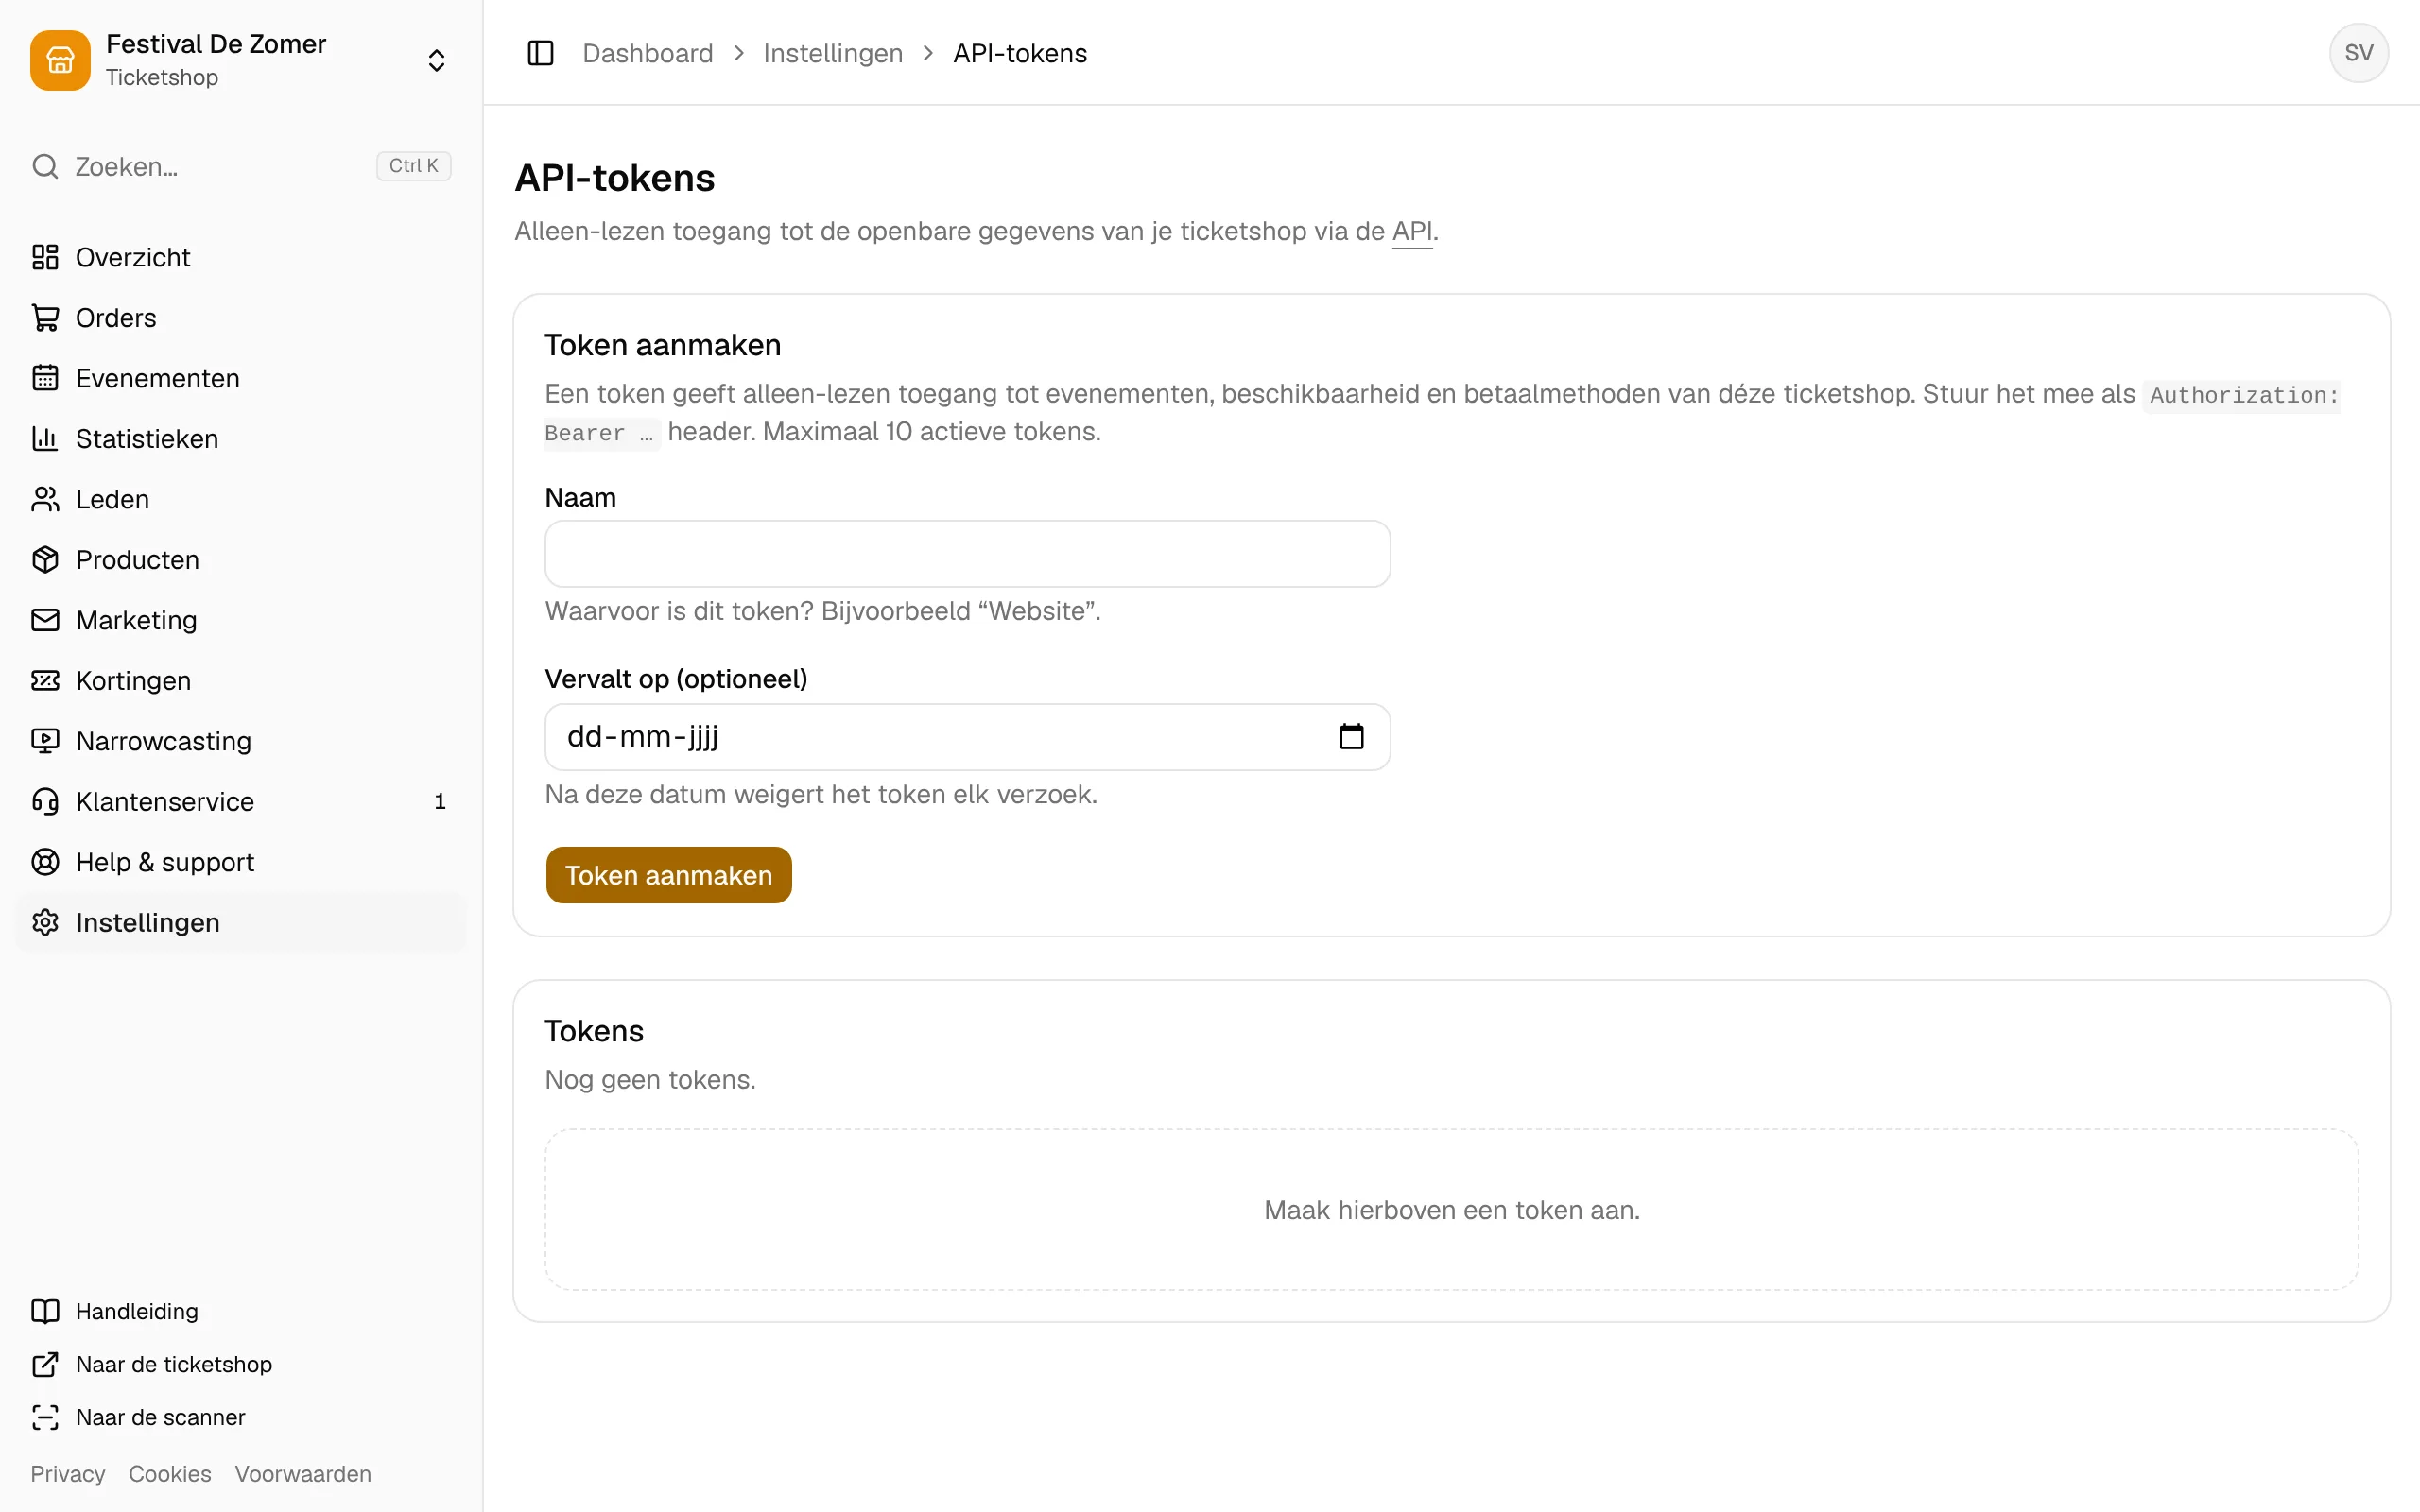Click the Klantenservice badge showing 1
This screenshot has width=2420, height=1512.
coord(440,802)
